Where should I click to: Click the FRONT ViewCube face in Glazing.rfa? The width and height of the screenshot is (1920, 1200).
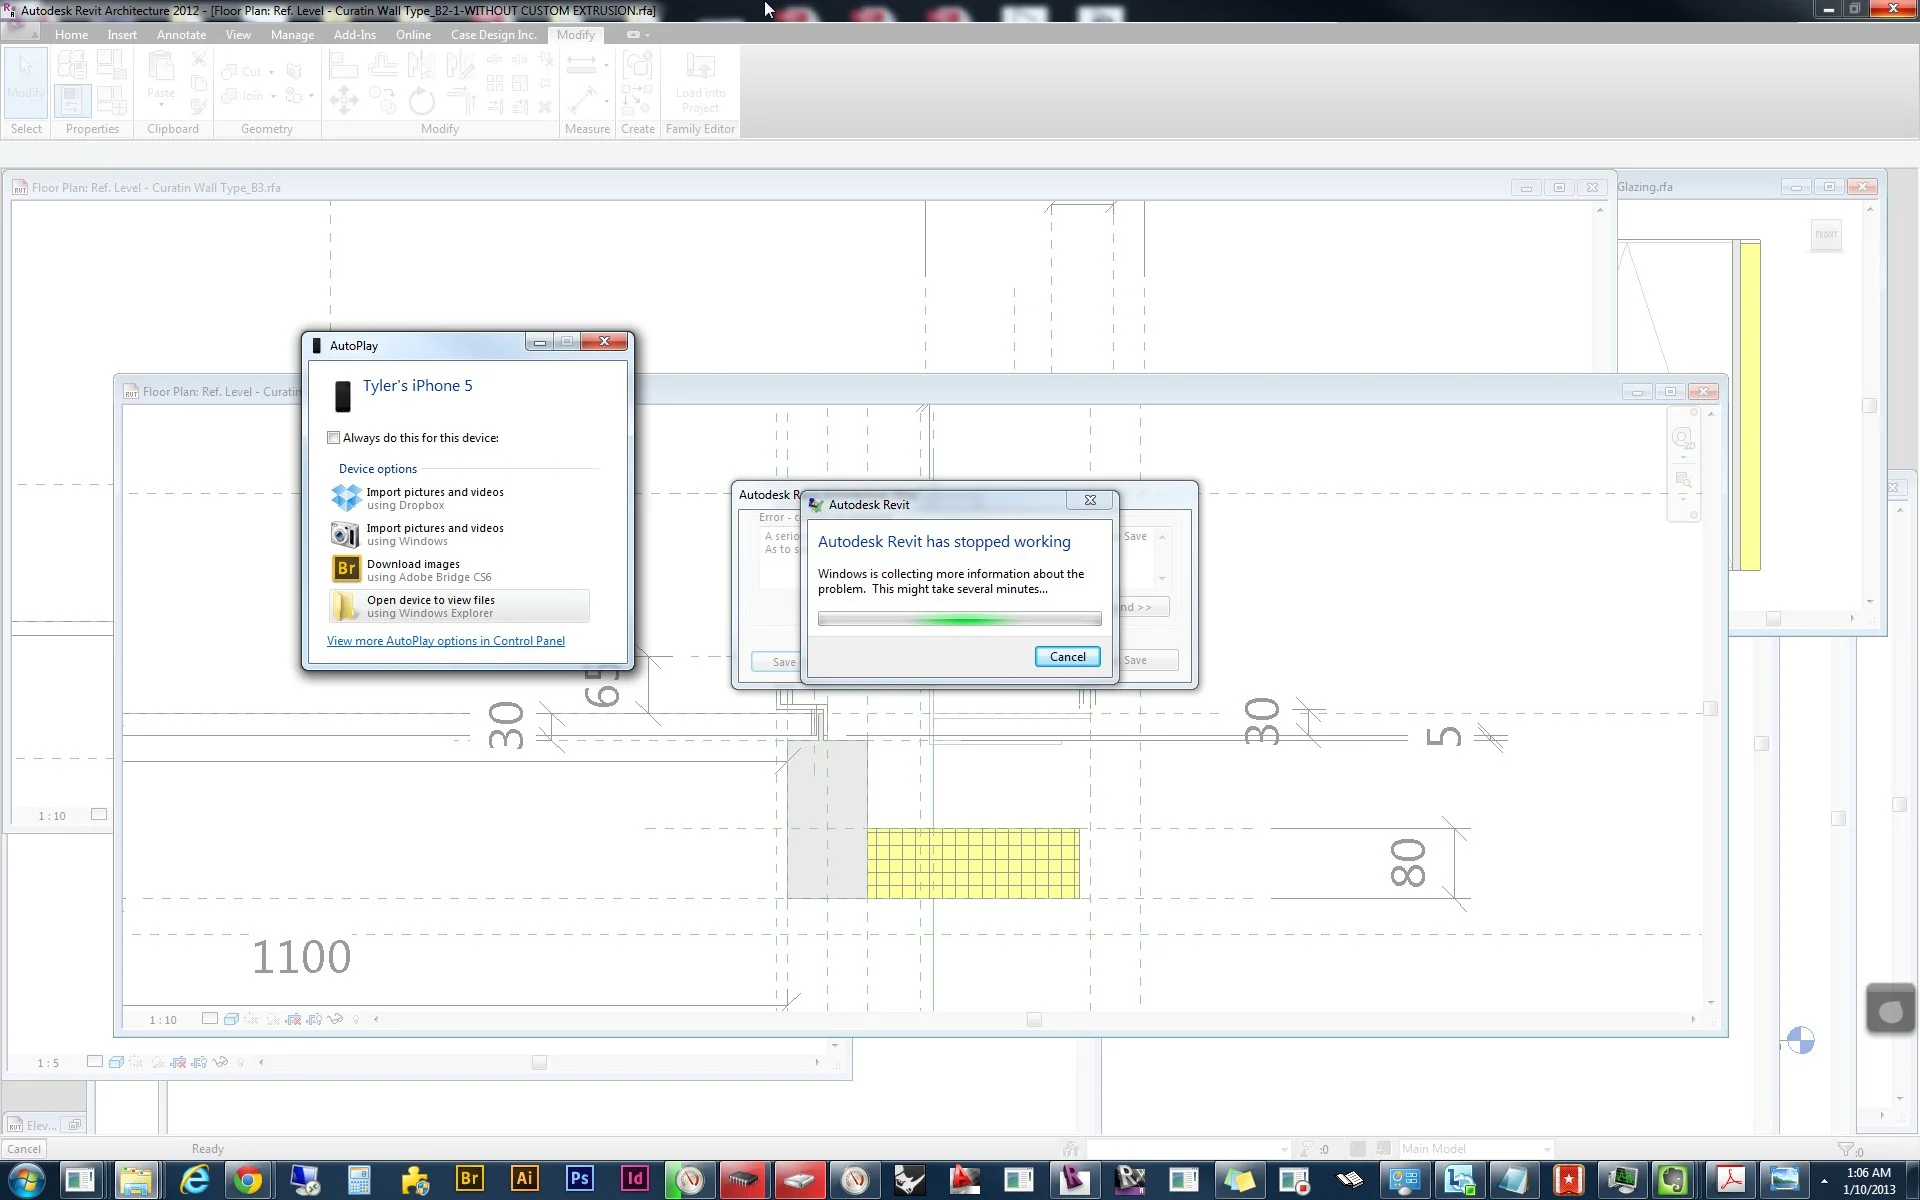[1826, 235]
